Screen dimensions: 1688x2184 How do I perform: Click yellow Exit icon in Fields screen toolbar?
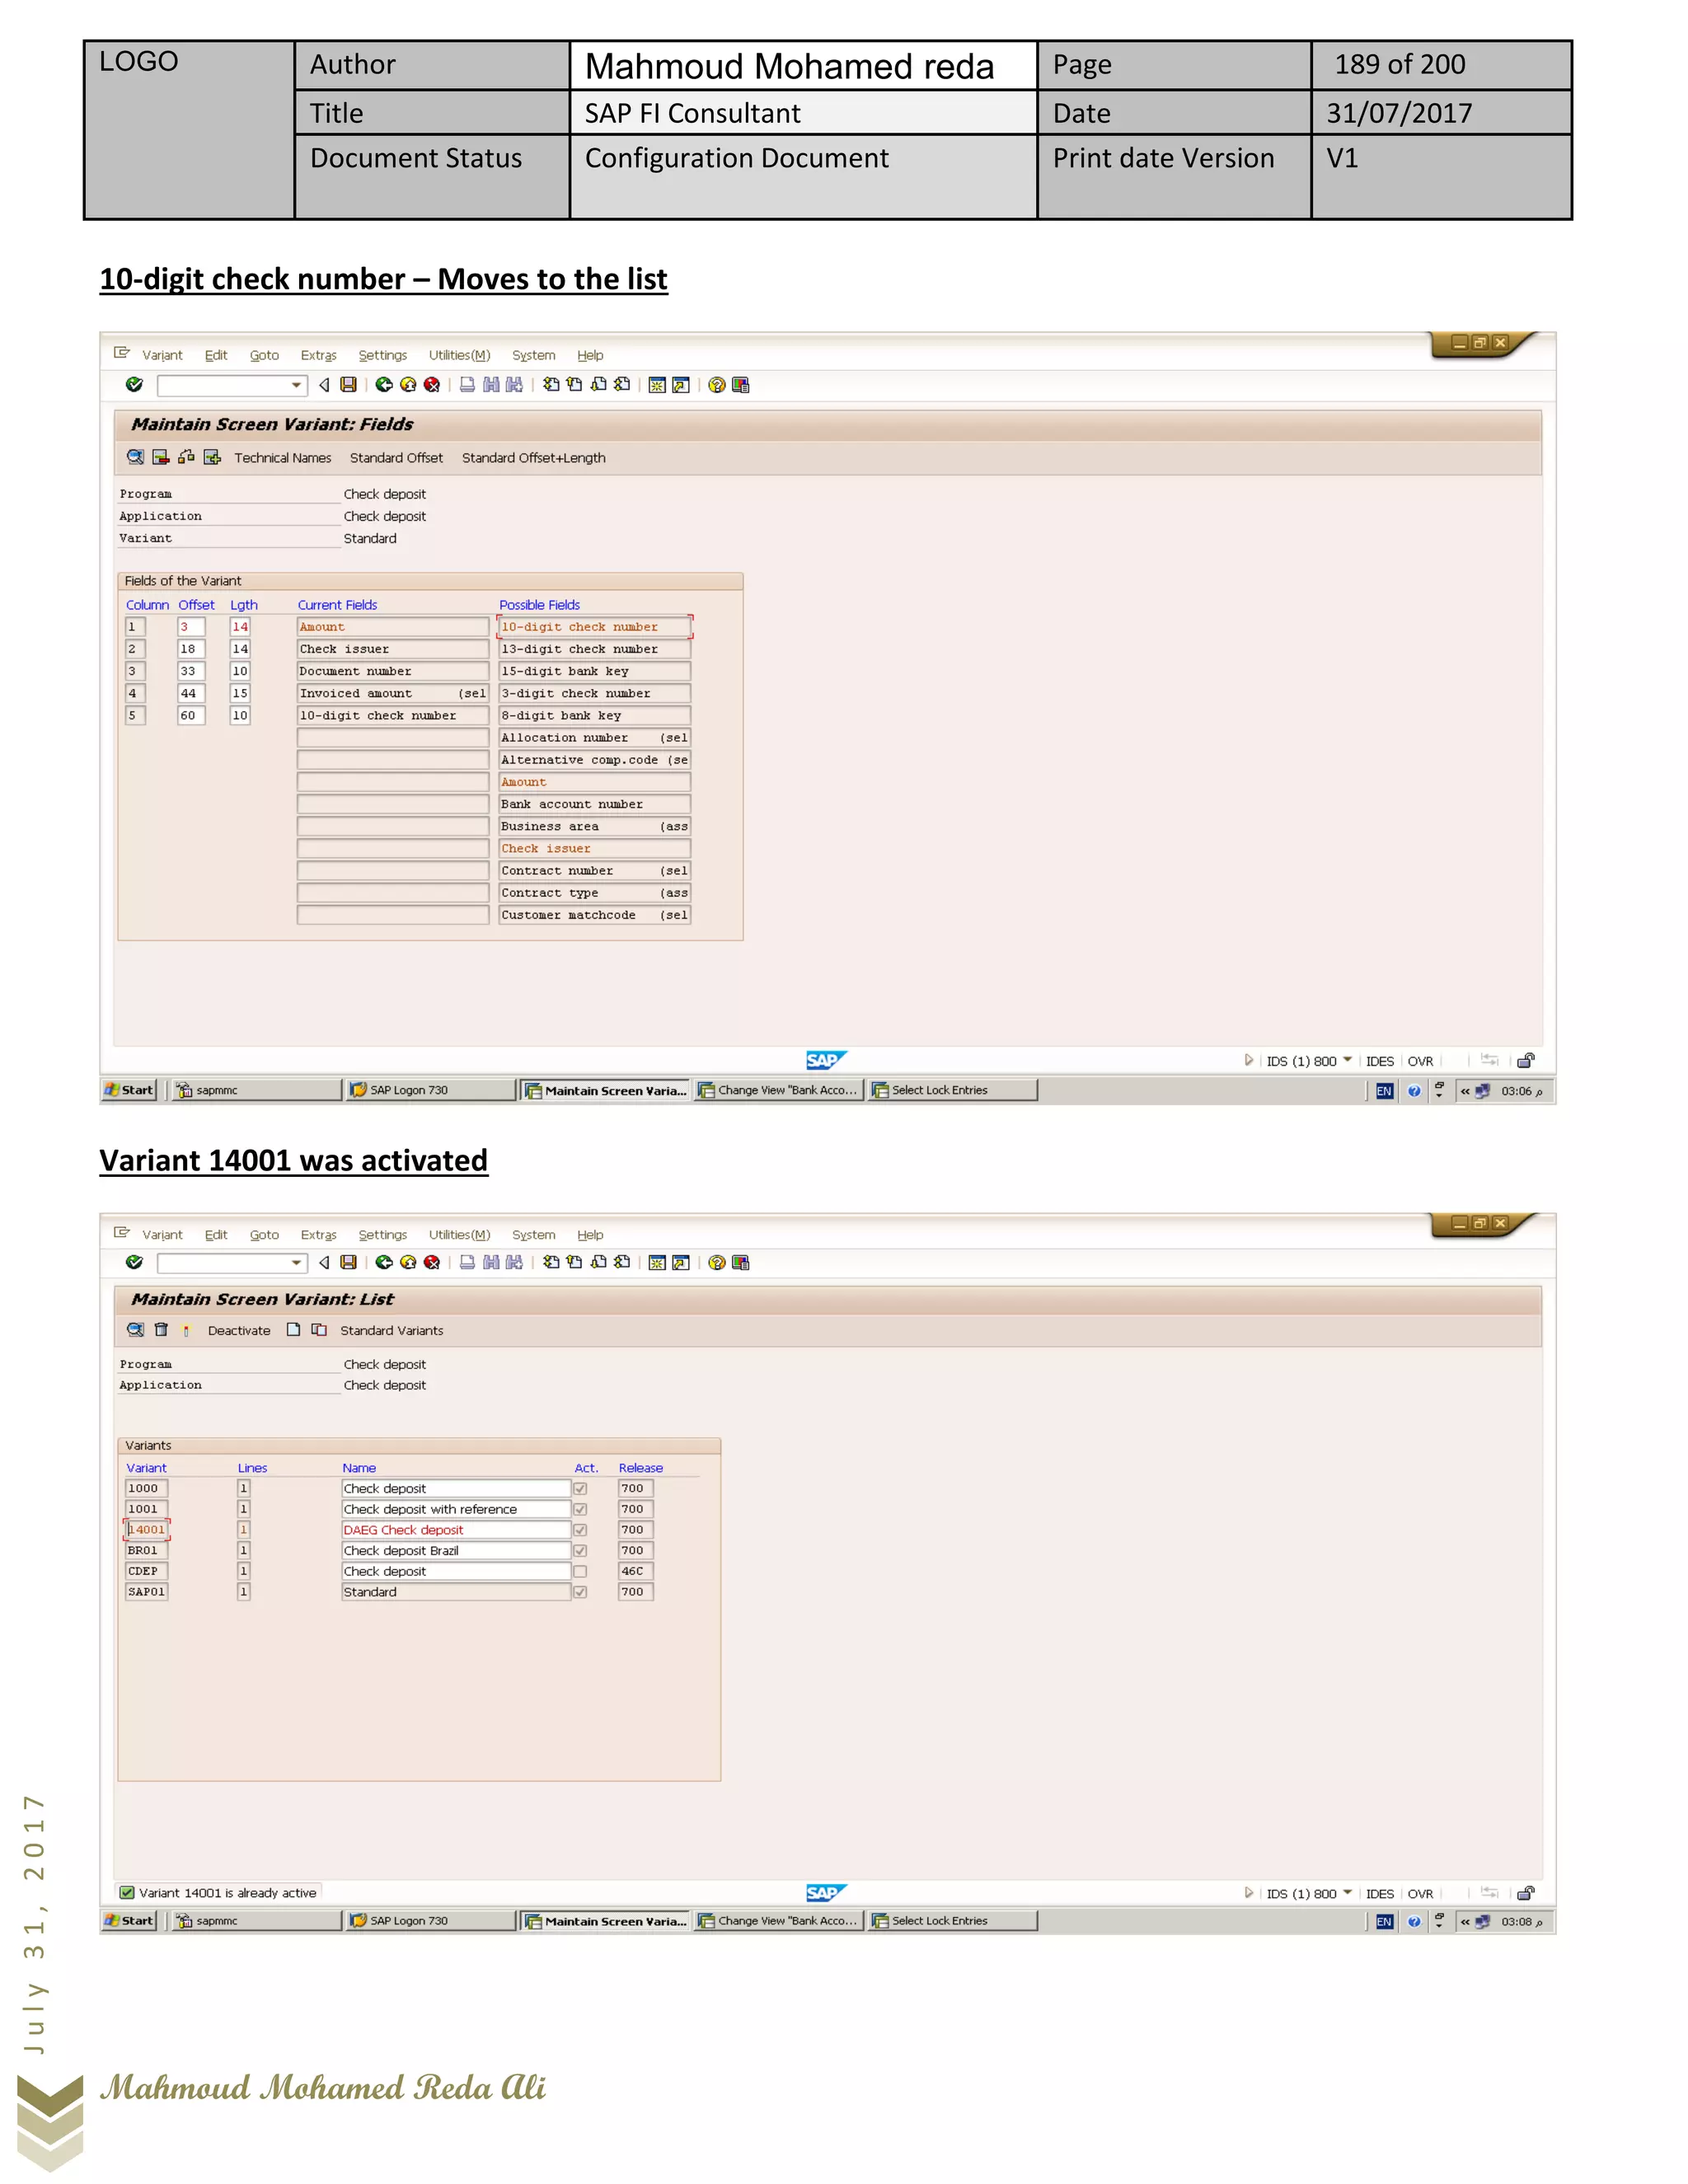click(x=408, y=385)
